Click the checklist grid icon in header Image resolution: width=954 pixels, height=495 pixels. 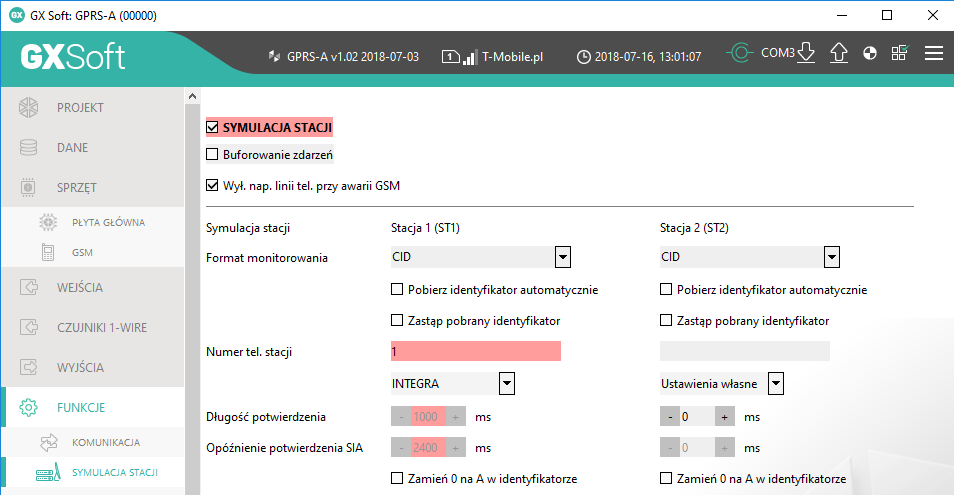(x=900, y=54)
